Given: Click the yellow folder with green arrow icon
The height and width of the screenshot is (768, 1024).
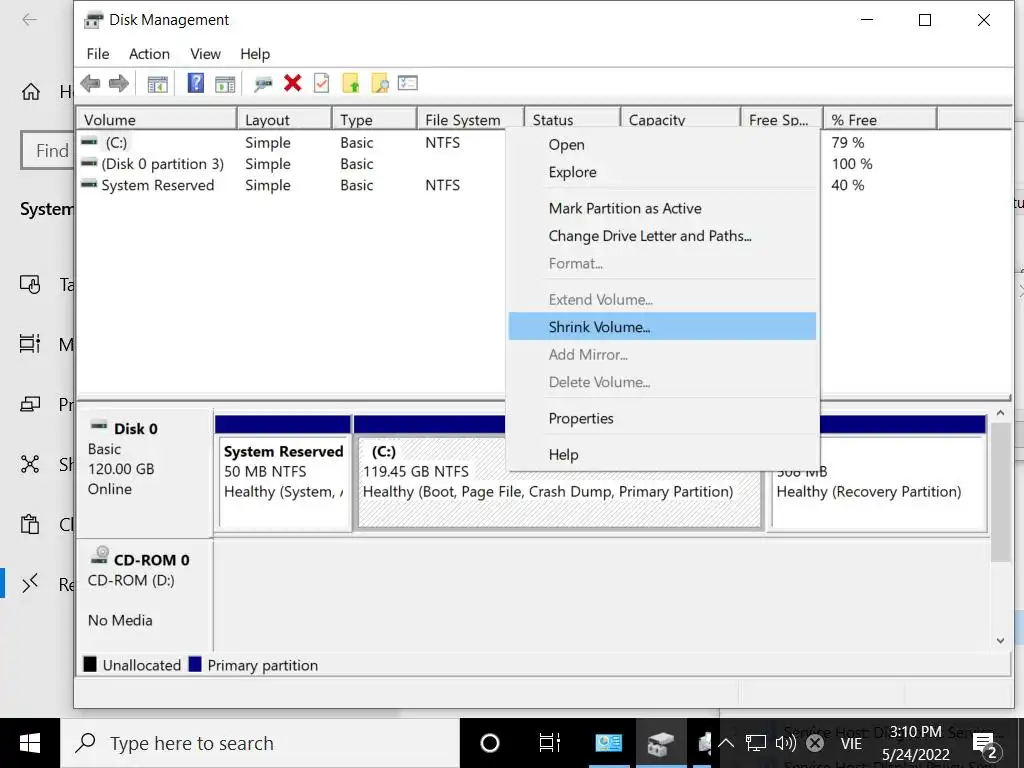Looking at the screenshot, I should pyautogui.click(x=351, y=83).
